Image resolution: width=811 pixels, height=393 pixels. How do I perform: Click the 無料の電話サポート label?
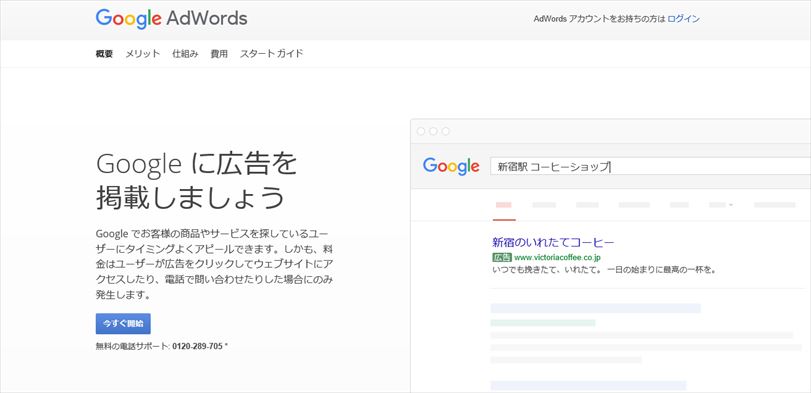click(133, 346)
